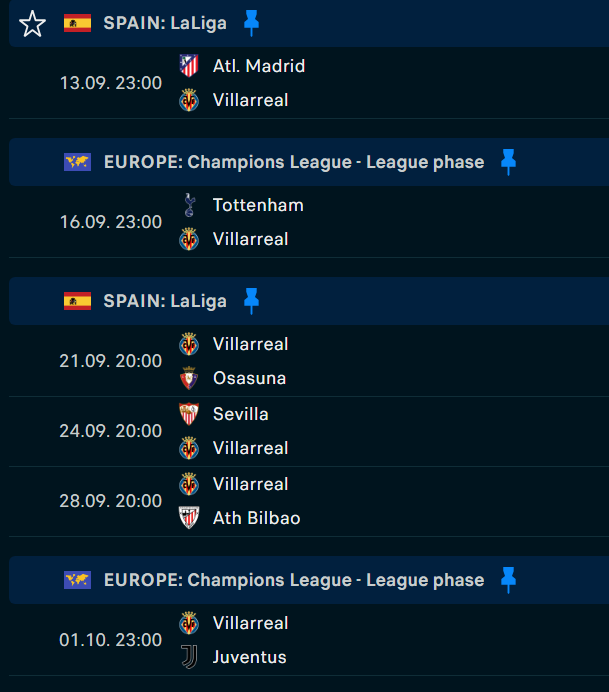Open the Villarreal vs Juventus match on 01.10.
Screen dimensions: 609x692
(x=309, y=640)
